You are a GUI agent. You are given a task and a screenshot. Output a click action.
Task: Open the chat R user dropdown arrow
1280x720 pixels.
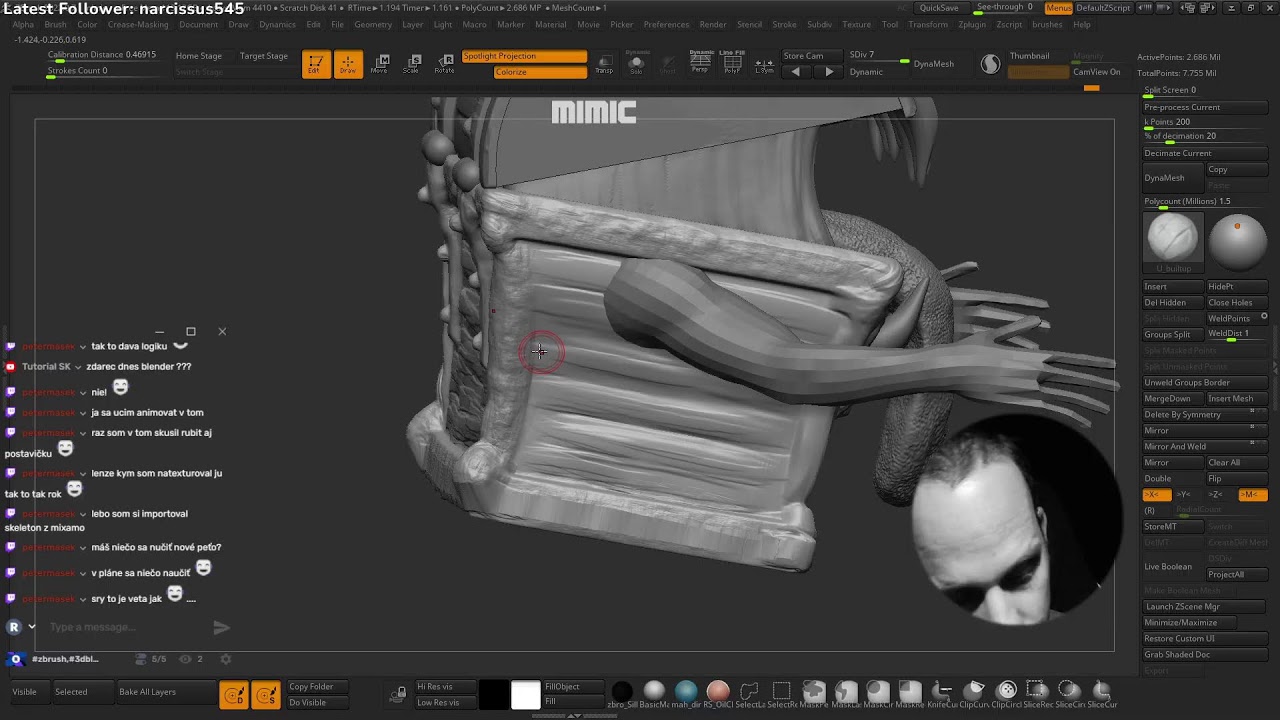[x=32, y=627]
